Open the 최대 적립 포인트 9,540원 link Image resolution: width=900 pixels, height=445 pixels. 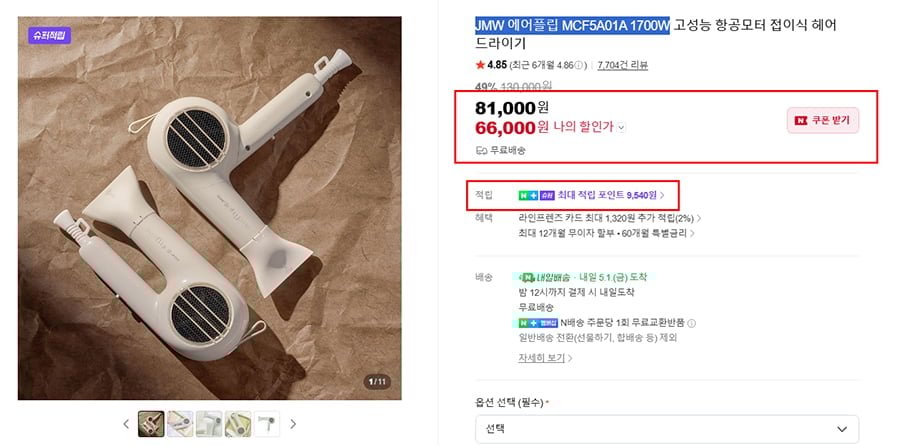(x=611, y=195)
